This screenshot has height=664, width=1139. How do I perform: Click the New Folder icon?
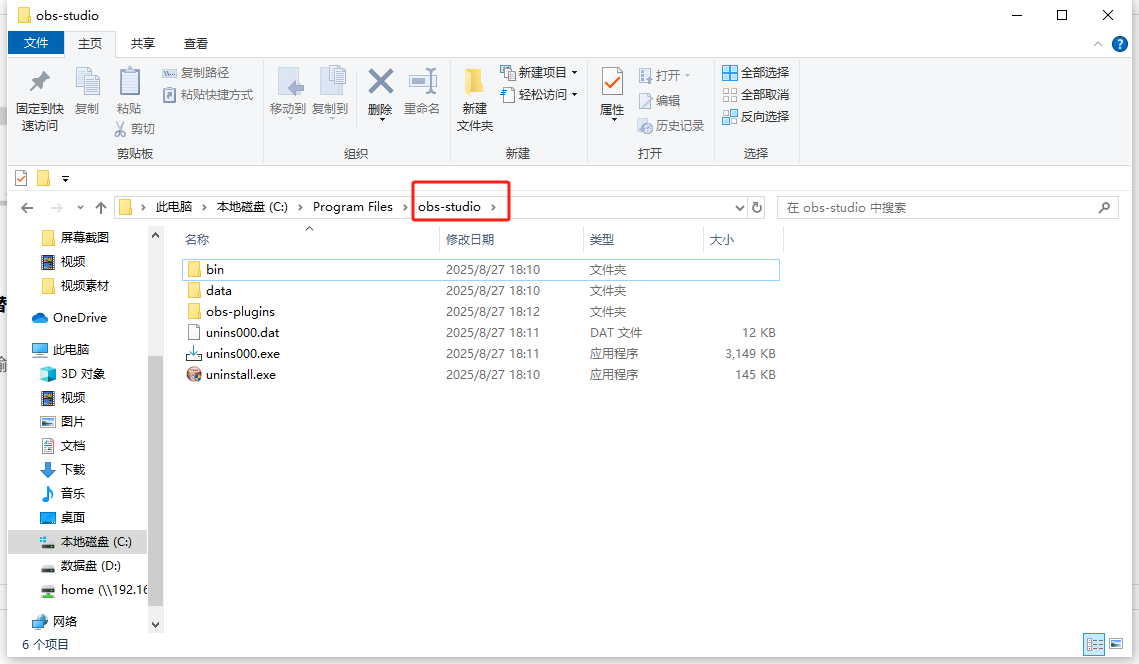pyautogui.click(x=474, y=82)
